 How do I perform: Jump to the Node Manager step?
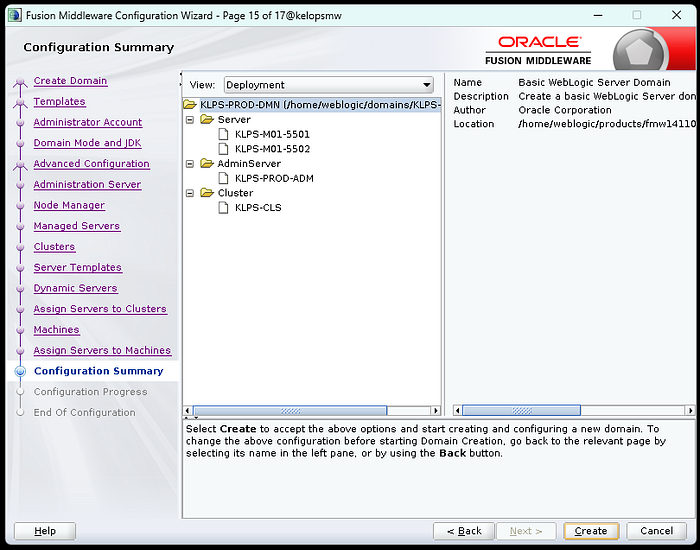coord(69,205)
